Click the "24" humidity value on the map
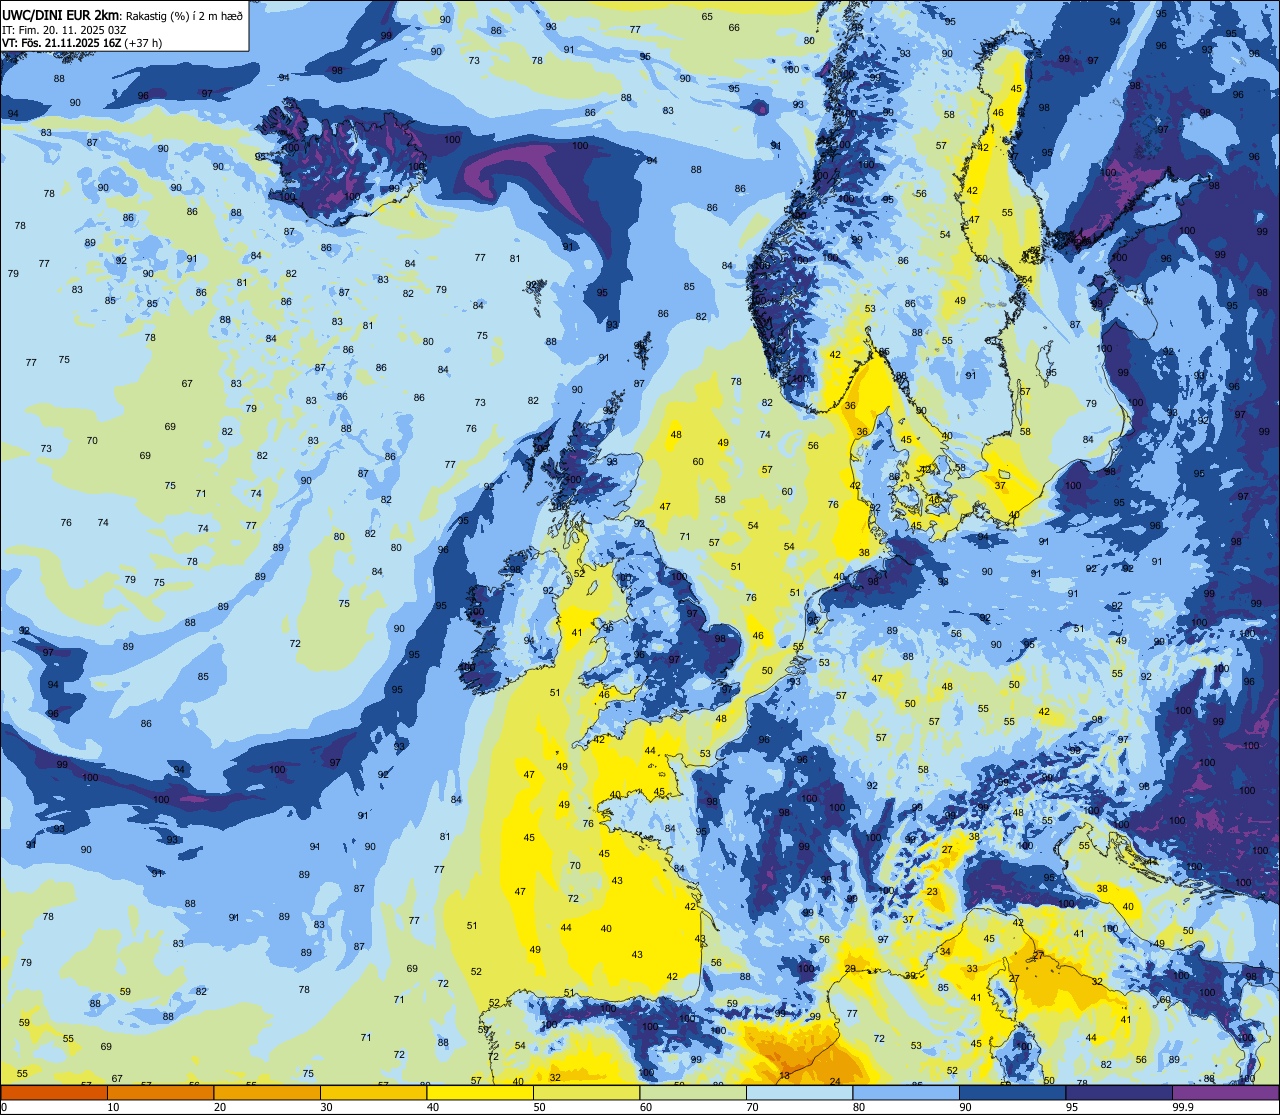This screenshot has width=1280, height=1115. point(835,1083)
